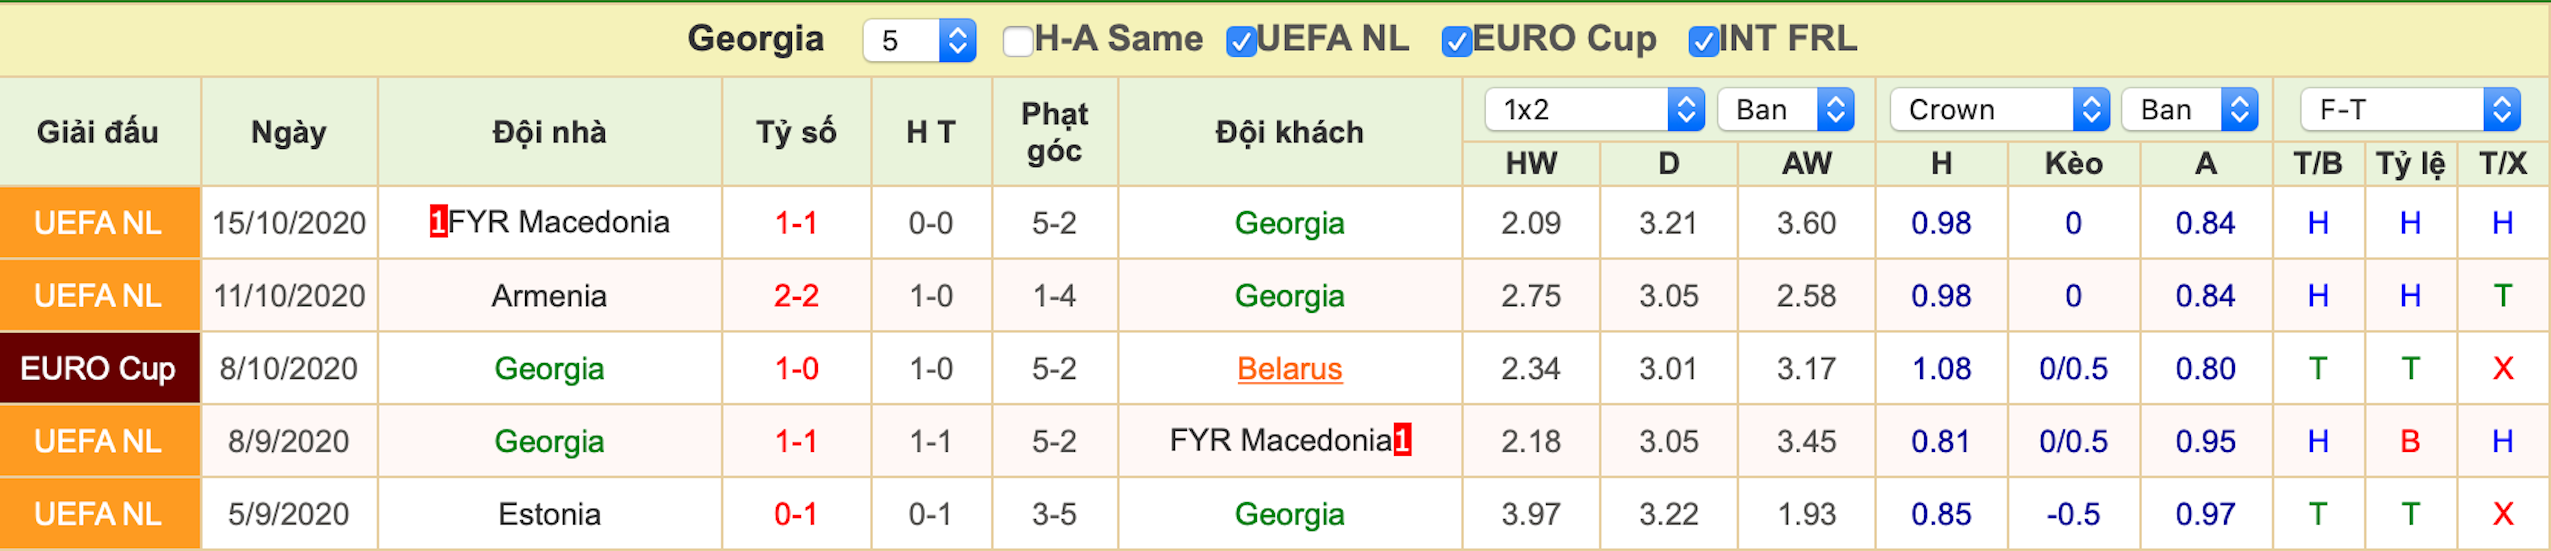Image resolution: width=2551 pixels, height=551 pixels.
Task: Disable the INT FRL checkbox
Action: [1703, 41]
